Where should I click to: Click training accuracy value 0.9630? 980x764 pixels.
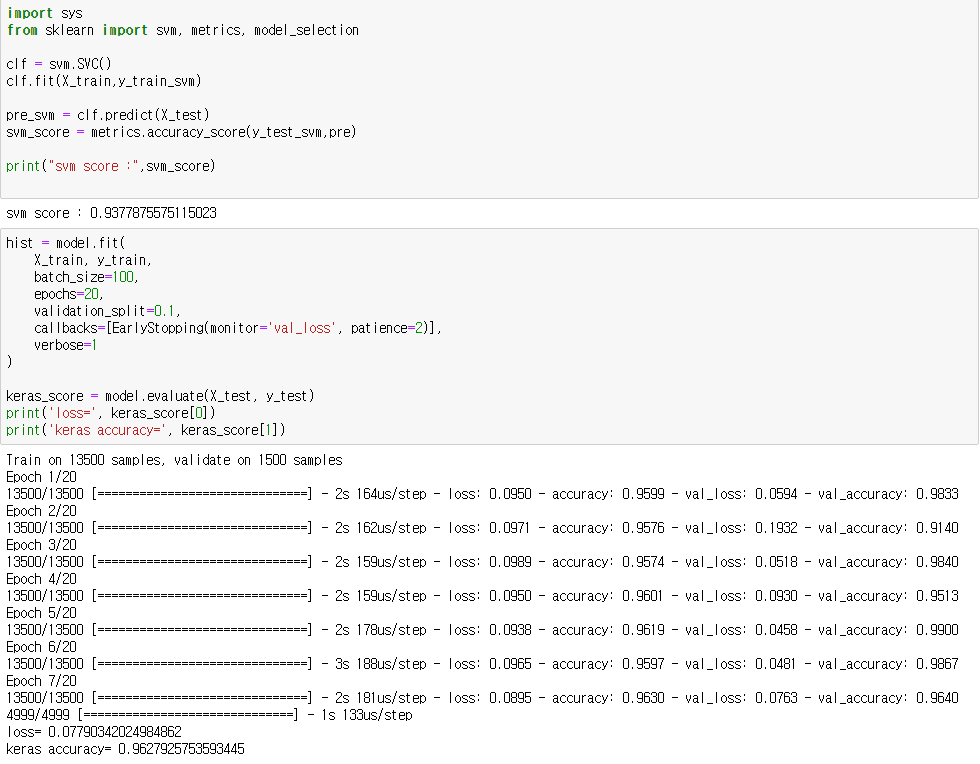coord(643,698)
